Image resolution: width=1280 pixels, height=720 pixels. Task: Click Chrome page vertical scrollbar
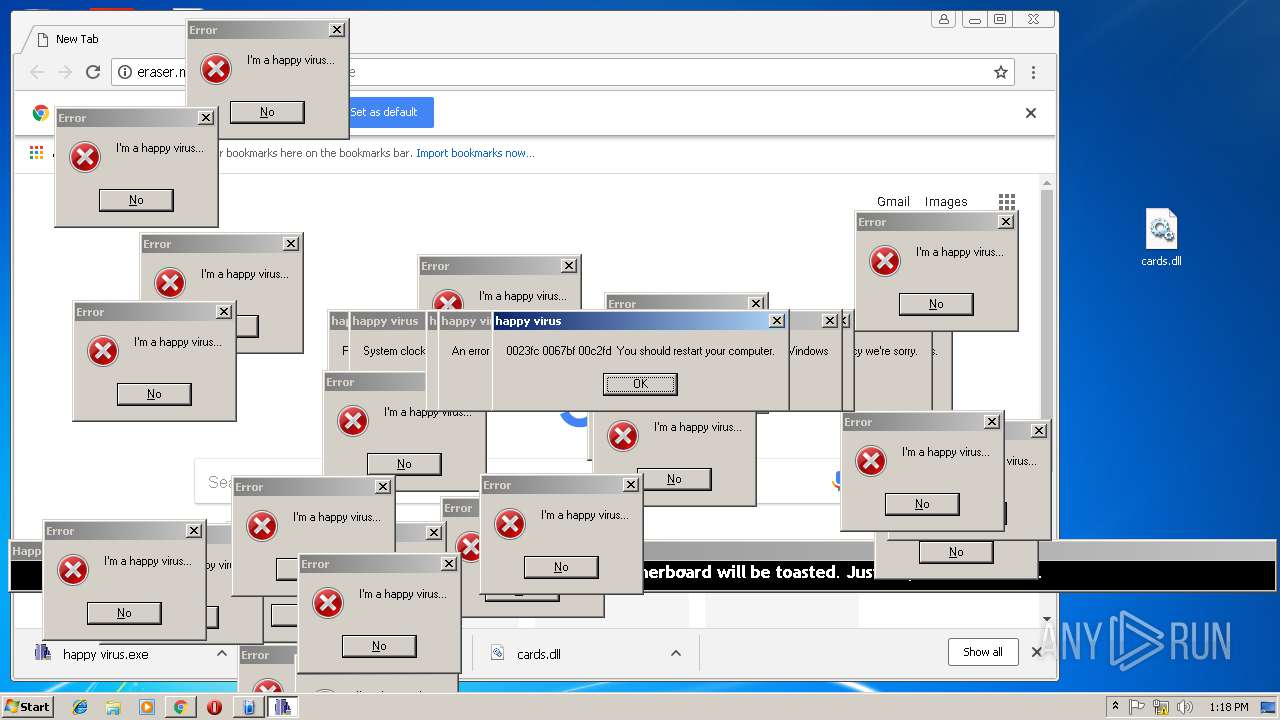click(1047, 400)
